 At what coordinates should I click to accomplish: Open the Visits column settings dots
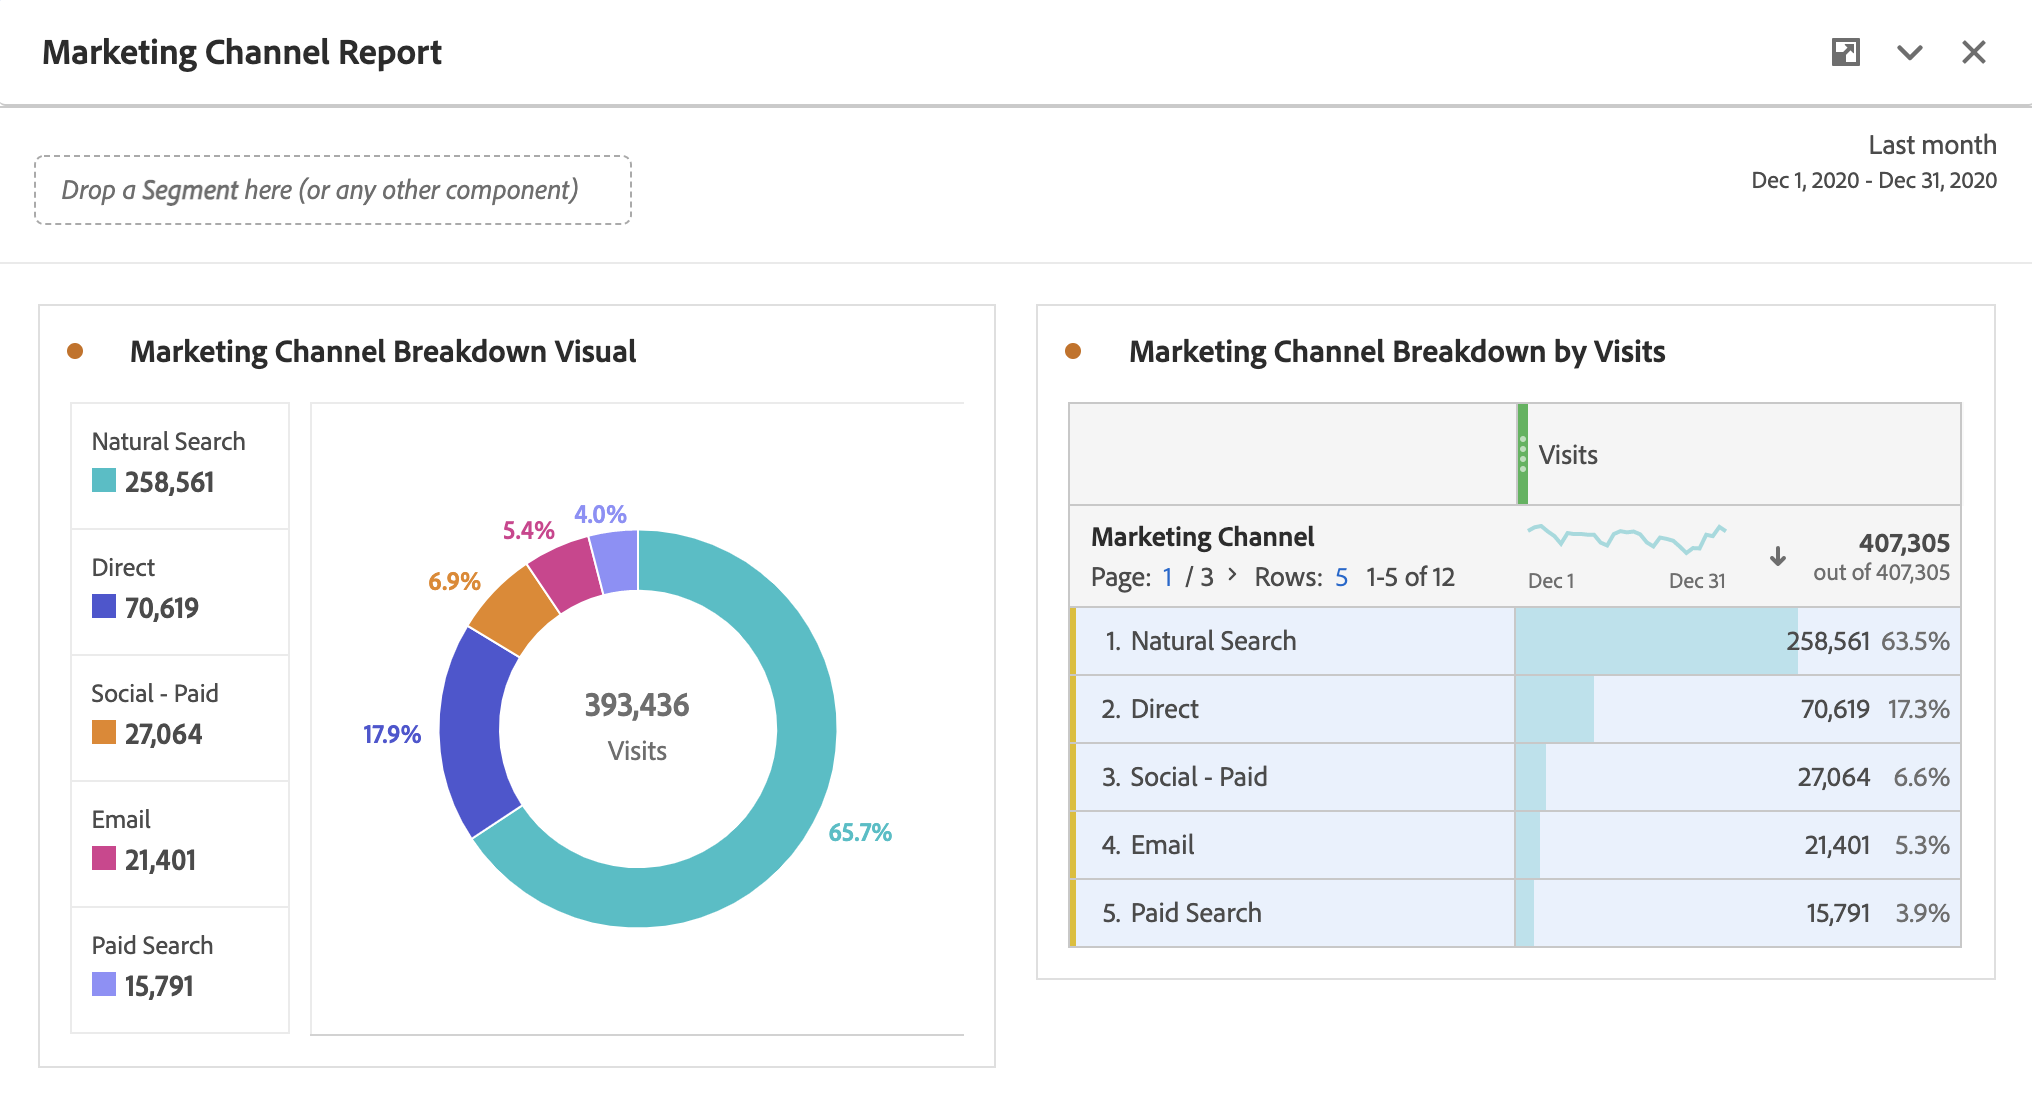coord(1523,454)
